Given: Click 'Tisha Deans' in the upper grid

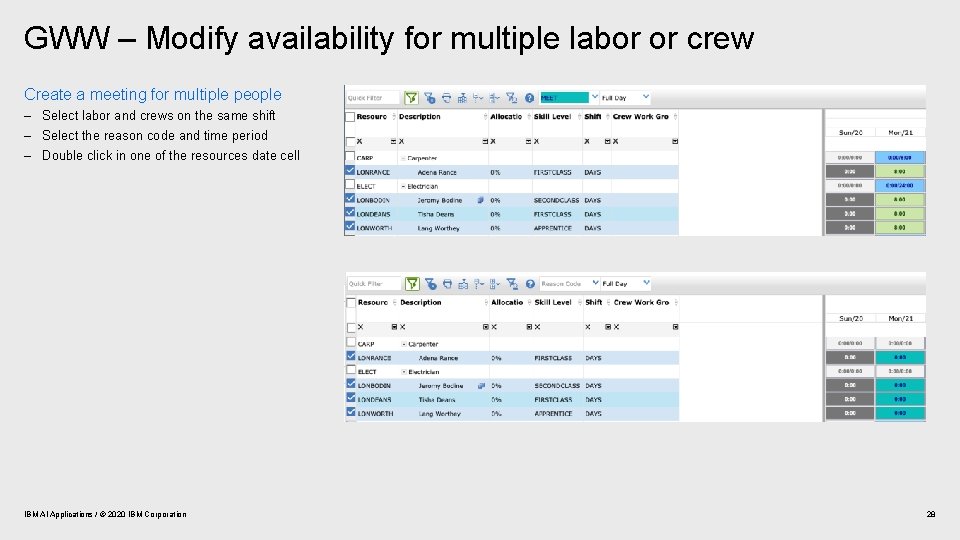Looking at the screenshot, I should (436, 214).
